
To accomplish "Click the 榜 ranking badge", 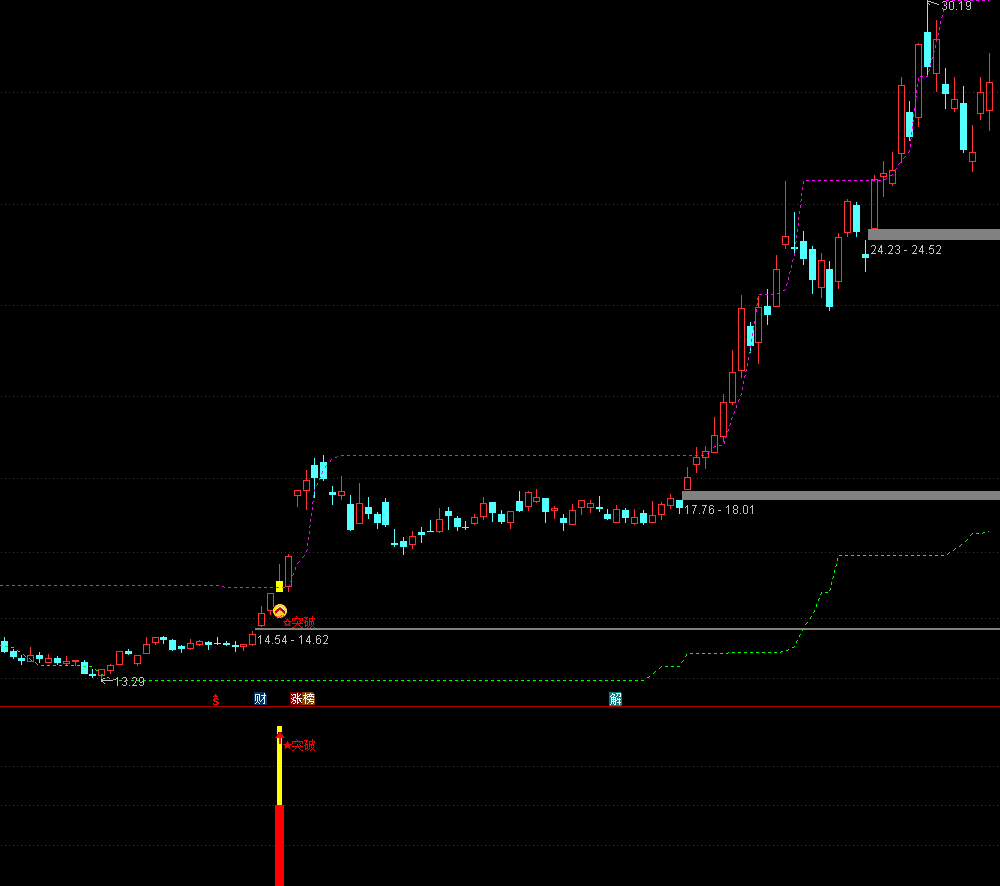I will coord(308,699).
